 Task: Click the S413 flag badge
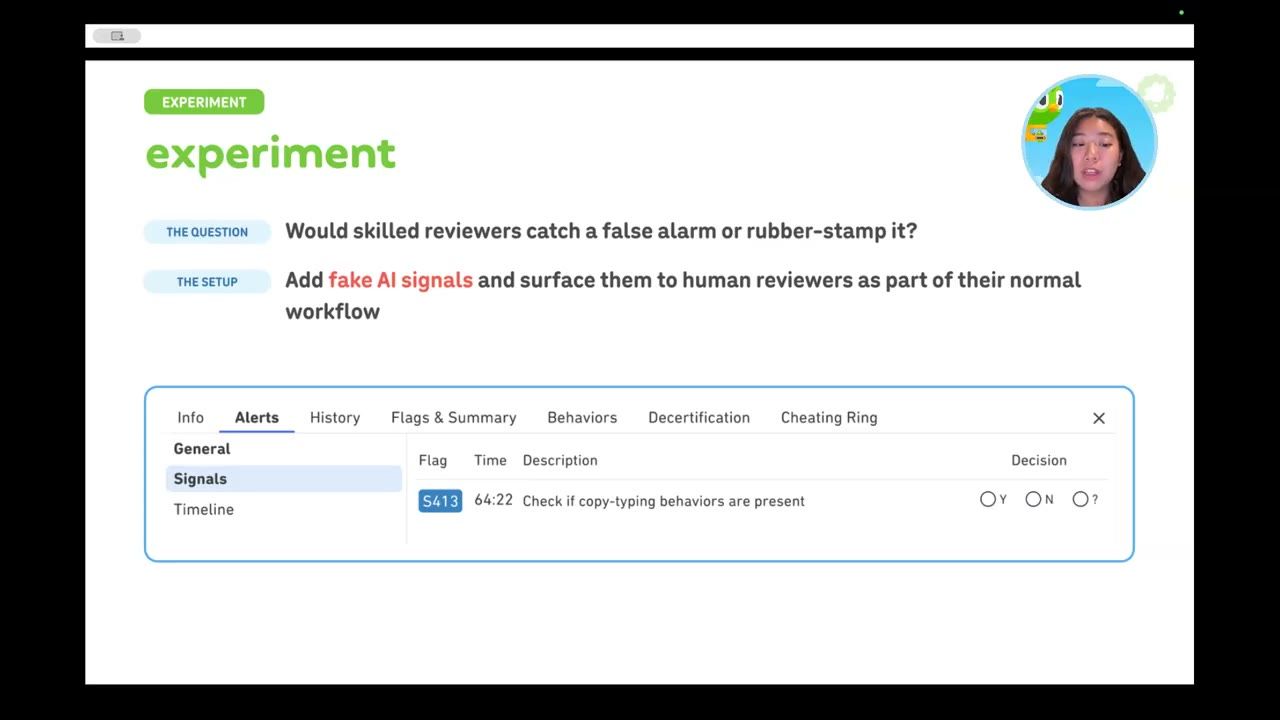[440, 501]
